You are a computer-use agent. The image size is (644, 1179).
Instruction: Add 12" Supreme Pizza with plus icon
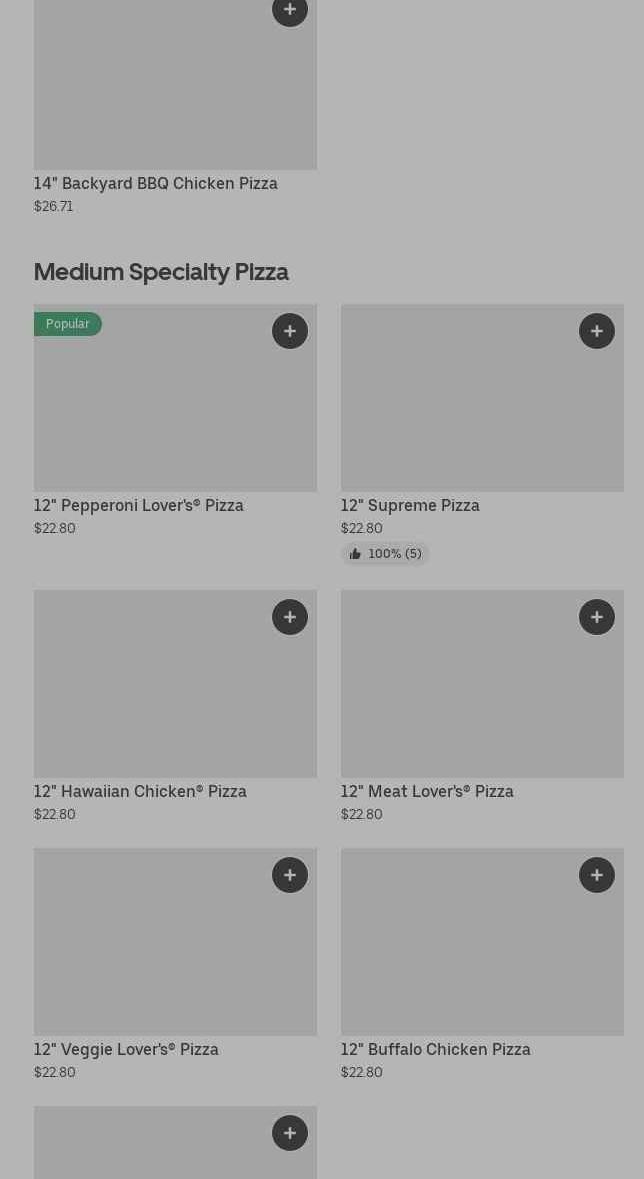[x=597, y=331]
